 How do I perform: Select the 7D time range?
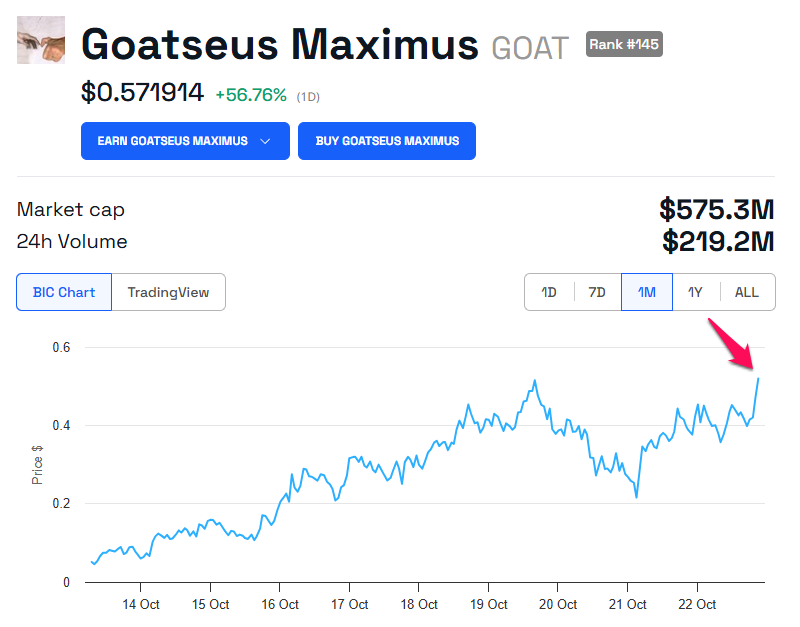[597, 292]
